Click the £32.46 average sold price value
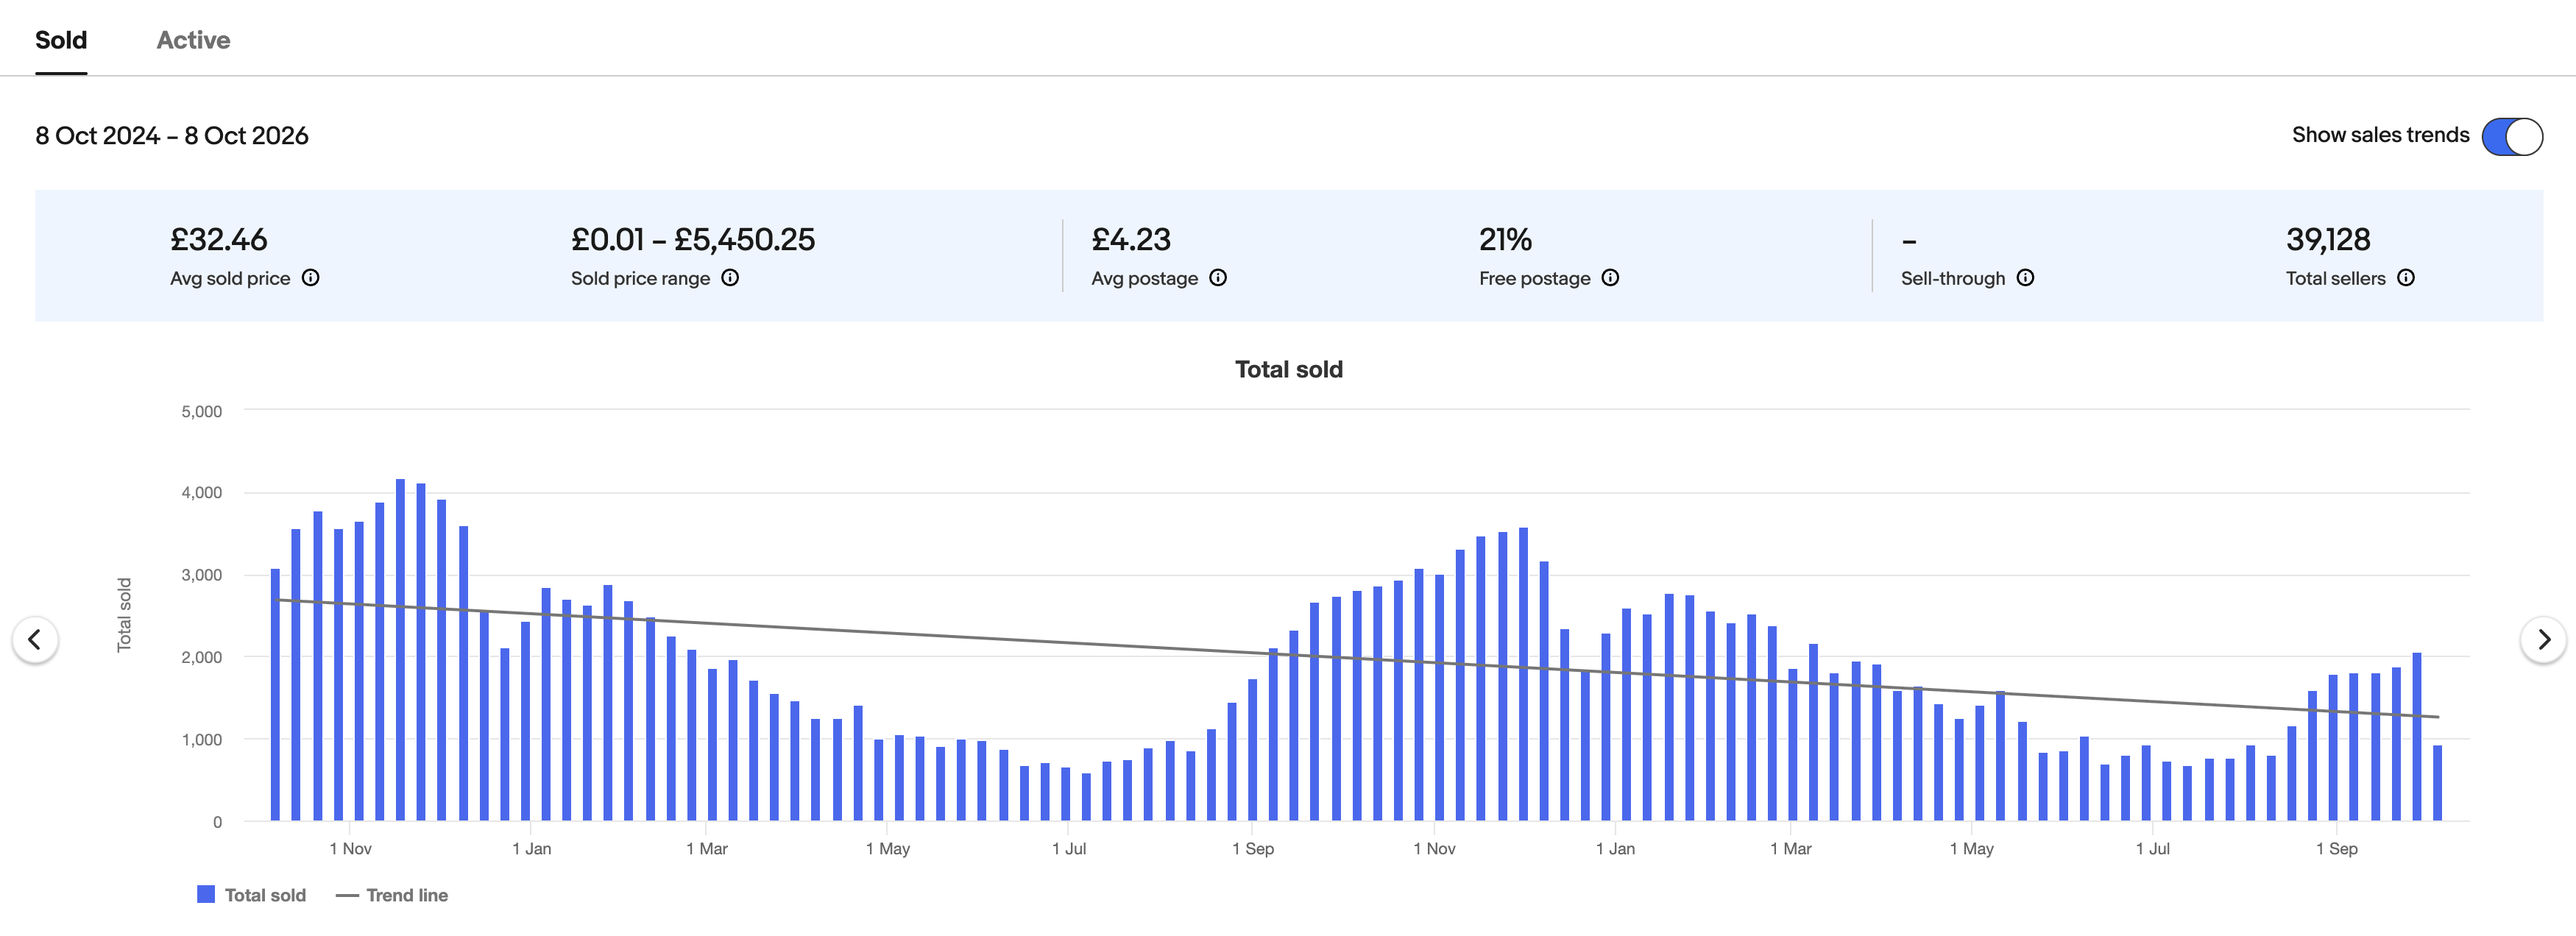 219,240
